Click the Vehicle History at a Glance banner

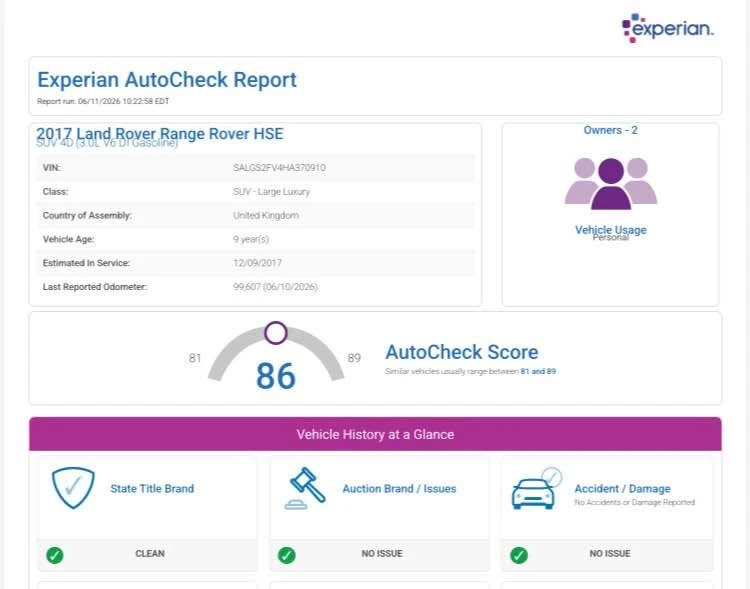[x=375, y=434]
